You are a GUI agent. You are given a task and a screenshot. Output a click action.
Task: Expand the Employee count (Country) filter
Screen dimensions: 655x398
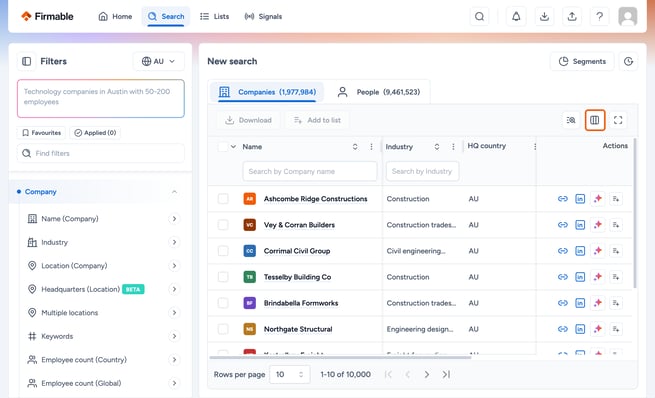click(174, 360)
